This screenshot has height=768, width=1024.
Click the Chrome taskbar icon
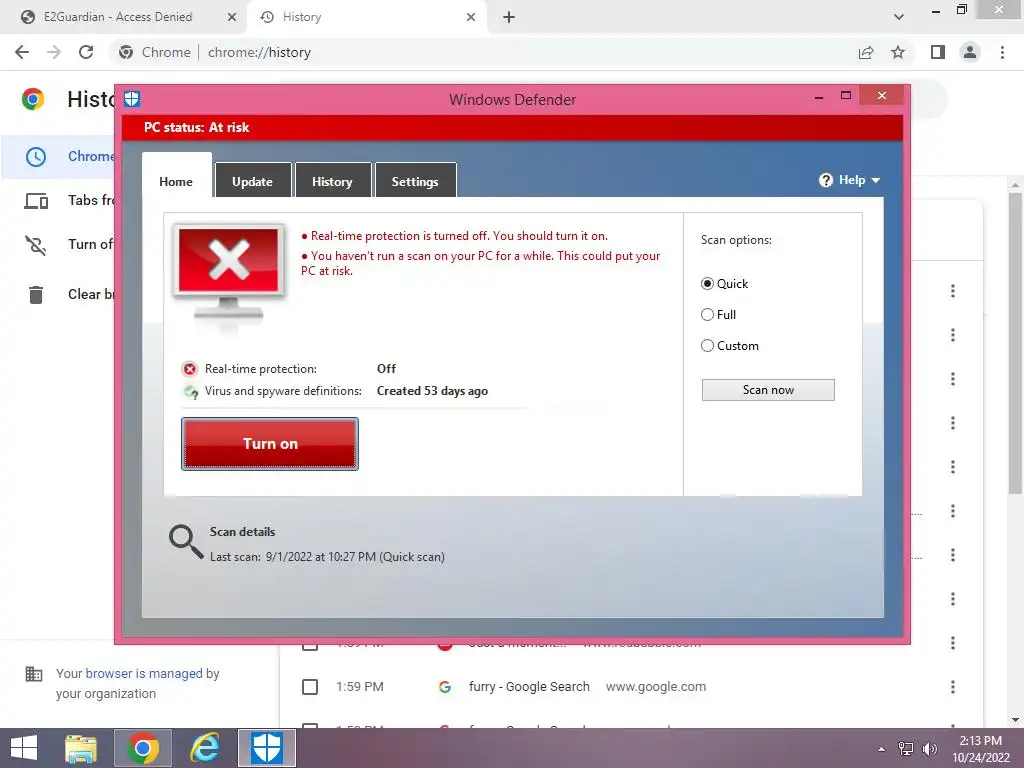pyautogui.click(x=143, y=748)
